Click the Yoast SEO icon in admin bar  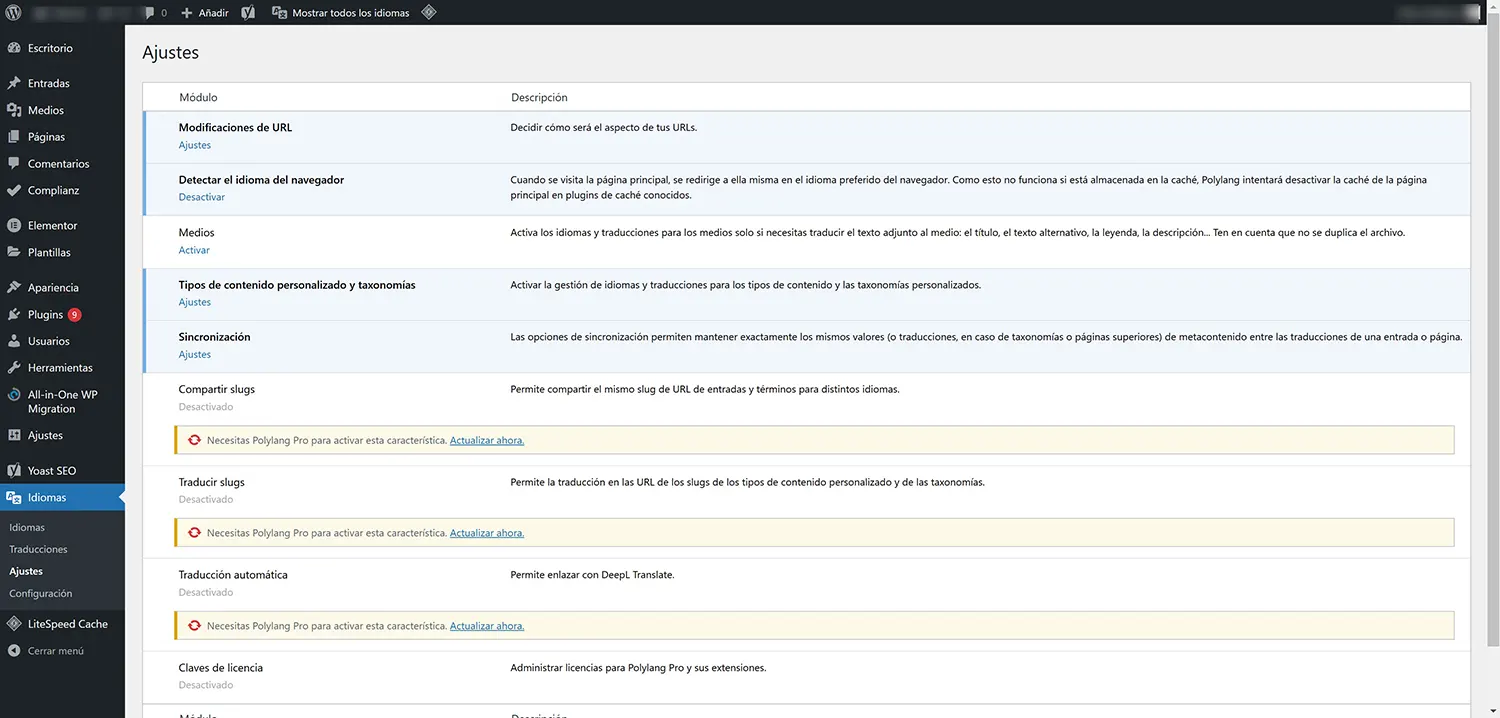tap(248, 13)
